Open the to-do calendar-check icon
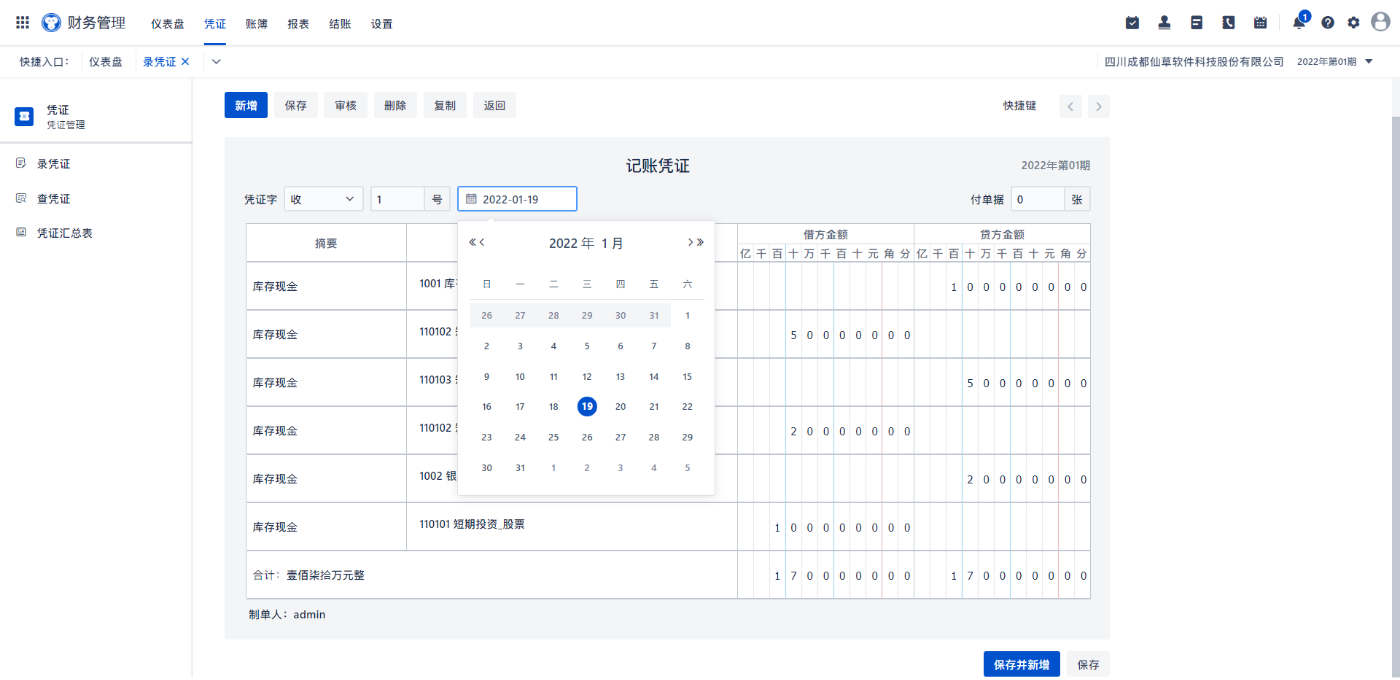This screenshot has height=680, width=1400. (1132, 22)
